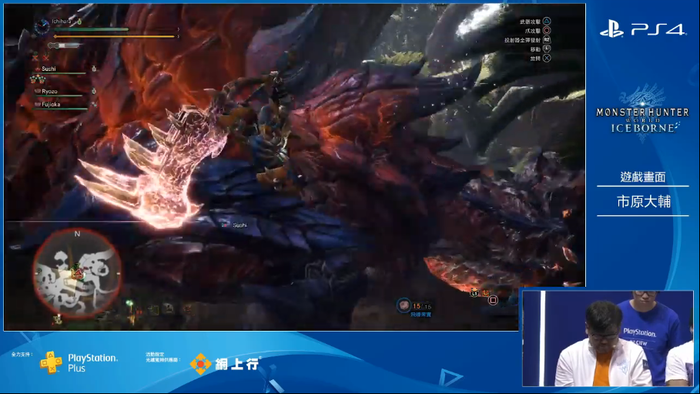
Task: Click the red crossed status icons
Action: pyautogui.click(x=40, y=58)
